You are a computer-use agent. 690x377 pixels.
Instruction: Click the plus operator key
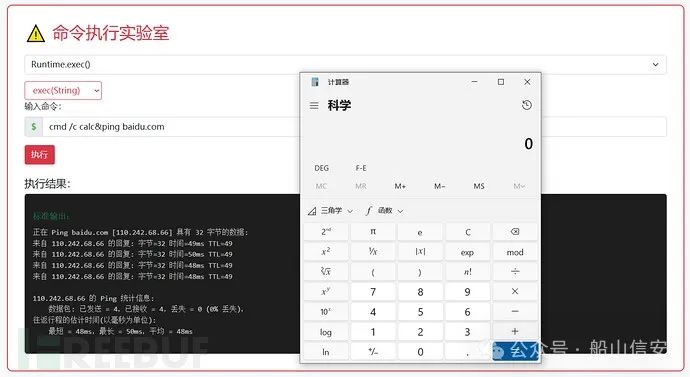(x=515, y=332)
